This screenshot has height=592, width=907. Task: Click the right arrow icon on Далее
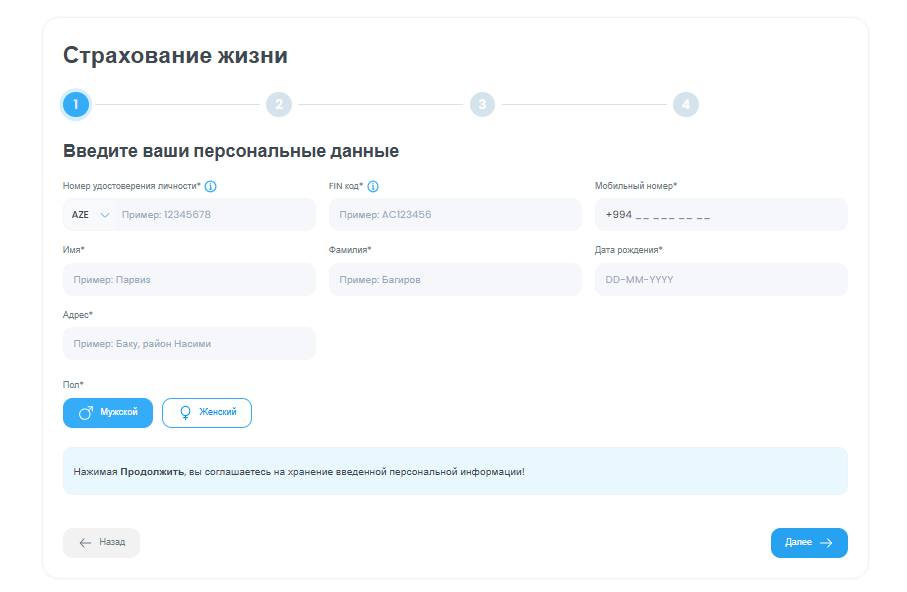tap(826, 543)
